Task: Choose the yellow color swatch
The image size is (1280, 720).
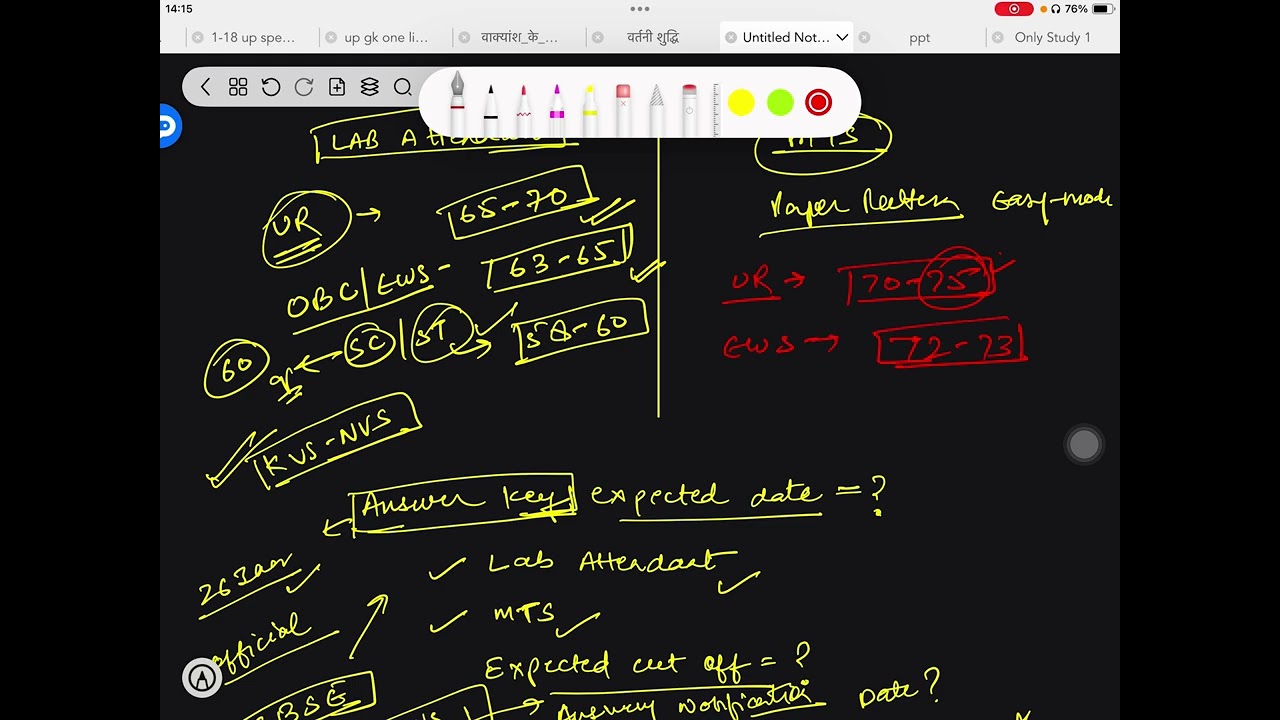Action: tap(741, 102)
